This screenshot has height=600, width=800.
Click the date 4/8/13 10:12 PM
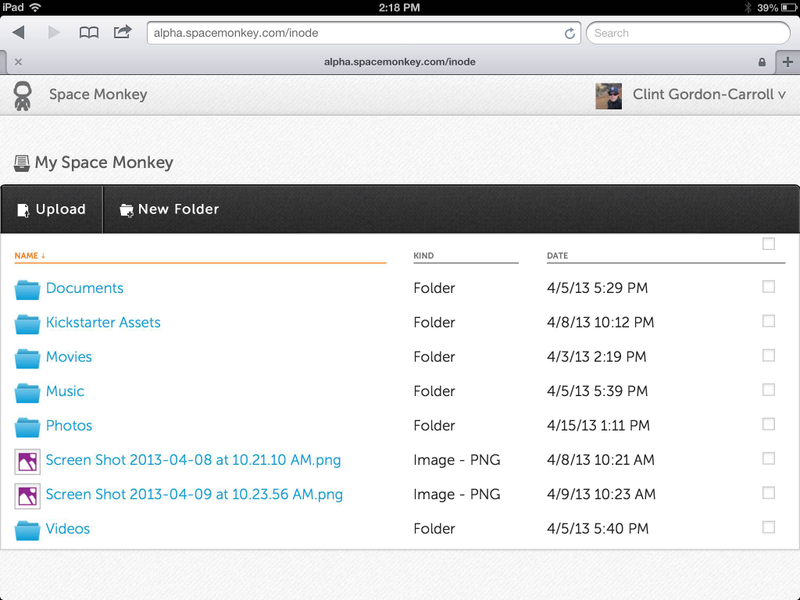pyautogui.click(x=600, y=322)
